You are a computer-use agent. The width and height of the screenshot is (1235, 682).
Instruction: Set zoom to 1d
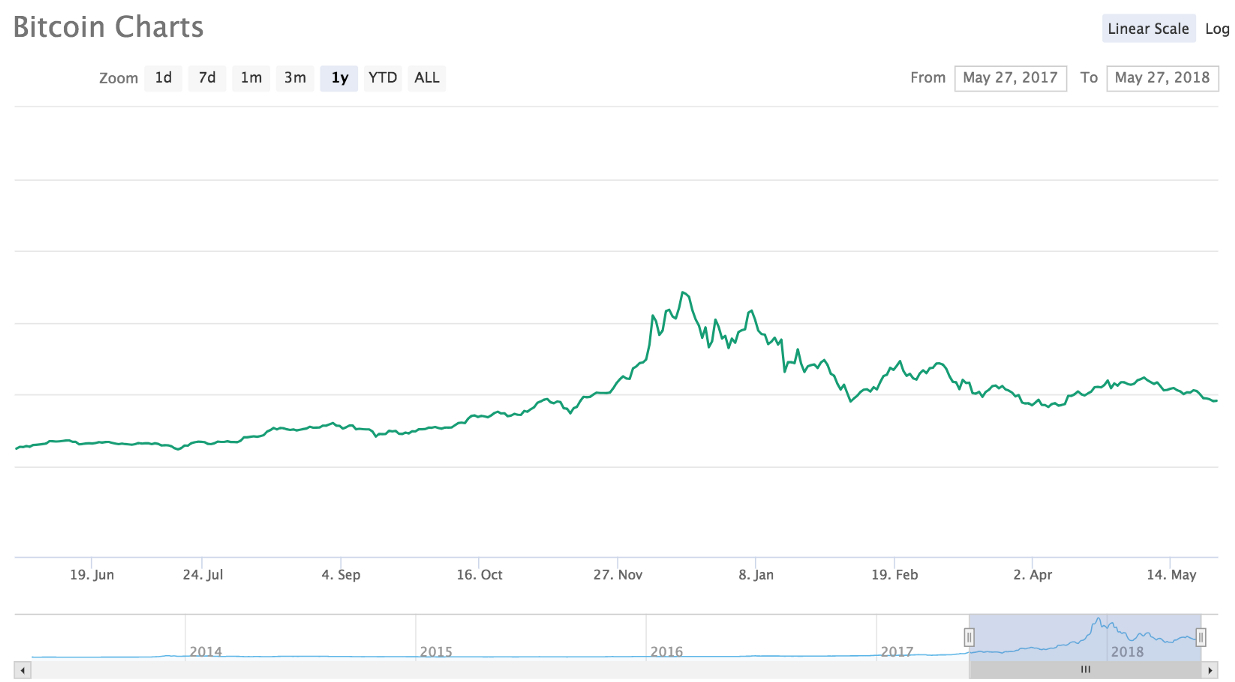tap(163, 78)
